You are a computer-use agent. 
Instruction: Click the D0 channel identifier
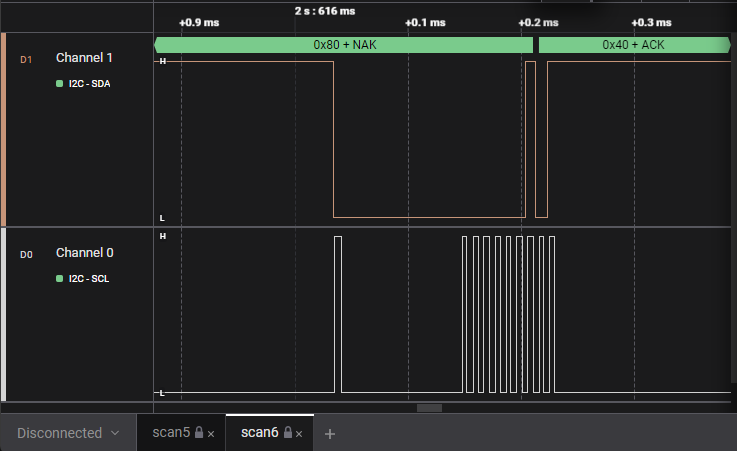(27, 255)
